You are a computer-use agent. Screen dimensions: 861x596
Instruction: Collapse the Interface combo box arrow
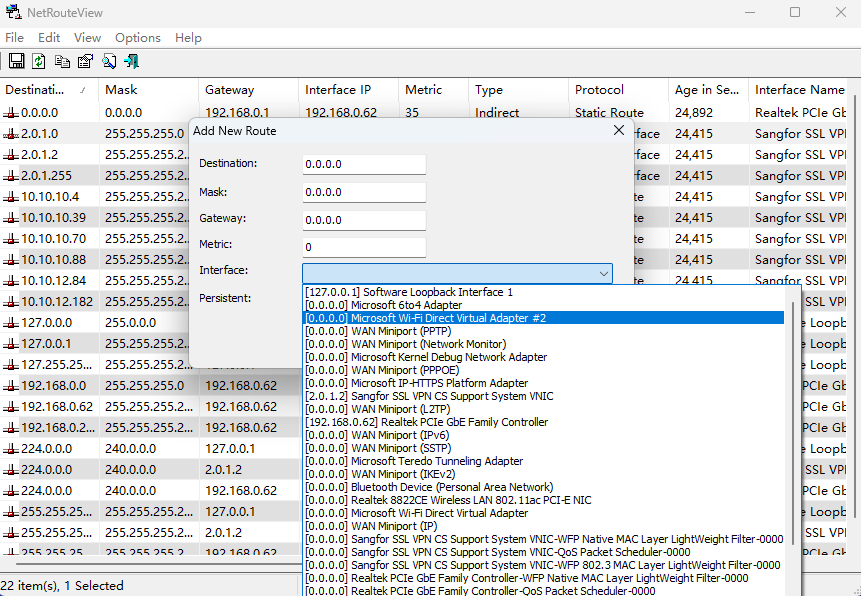tap(604, 273)
